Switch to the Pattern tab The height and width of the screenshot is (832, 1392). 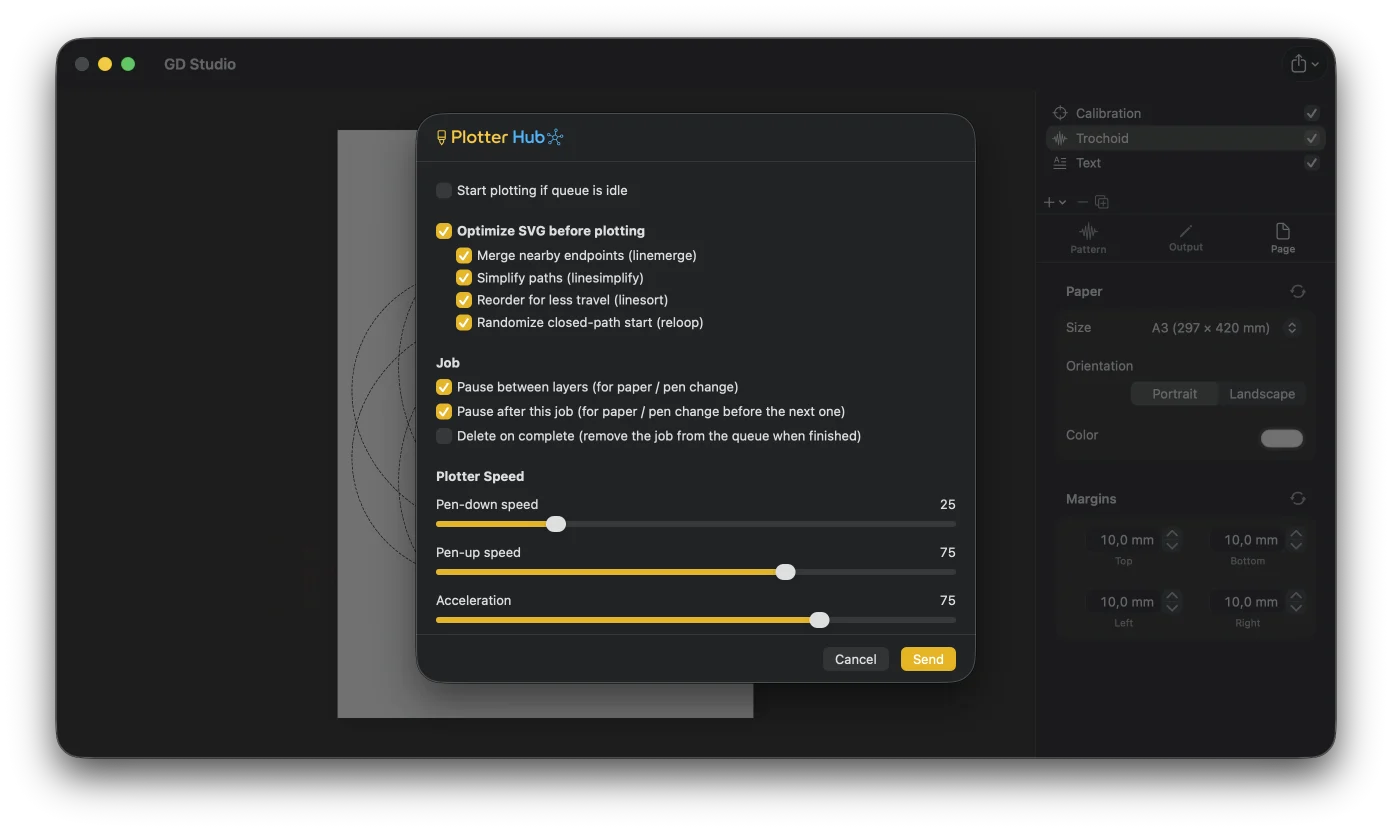(x=1088, y=238)
